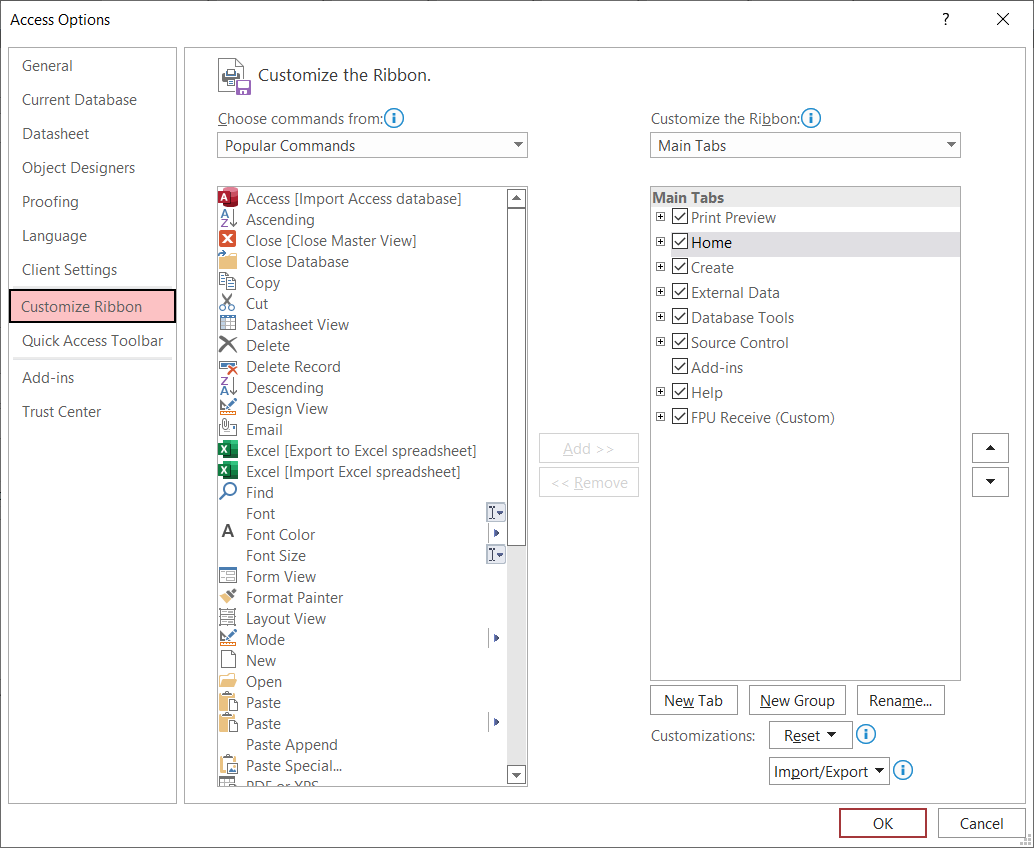The height and width of the screenshot is (848, 1034).
Task: Open the Trust Center options page
Action: click(x=62, y=412)
